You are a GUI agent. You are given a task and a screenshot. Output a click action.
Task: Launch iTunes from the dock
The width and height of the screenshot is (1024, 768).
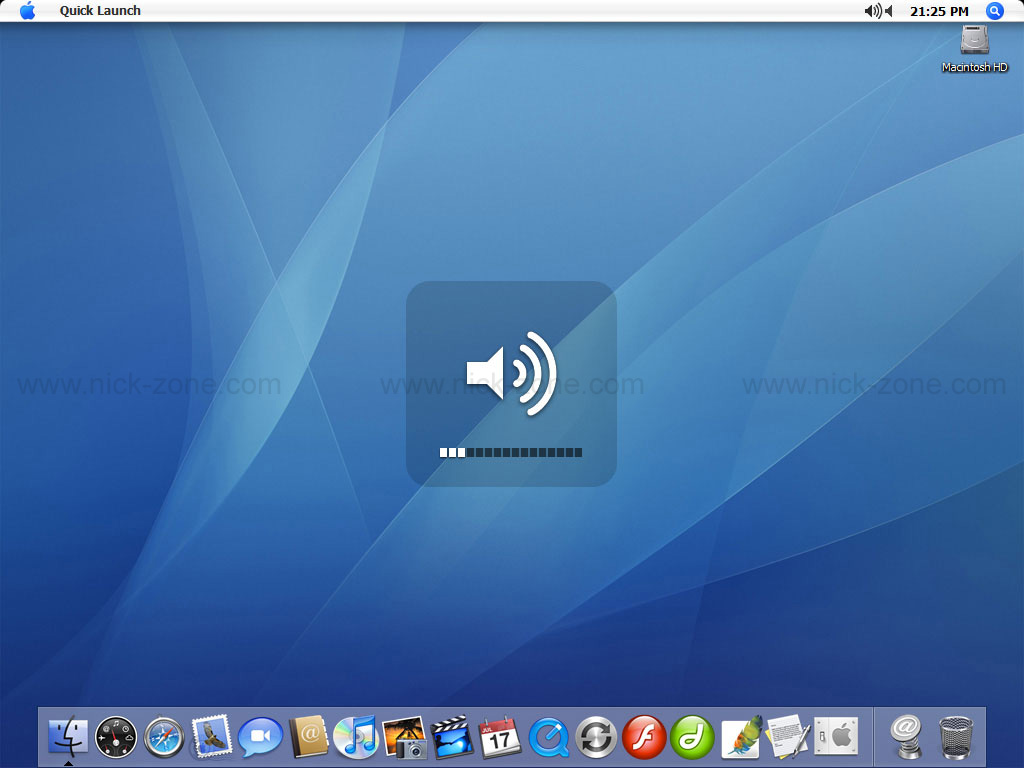click(x=356, y=737)
